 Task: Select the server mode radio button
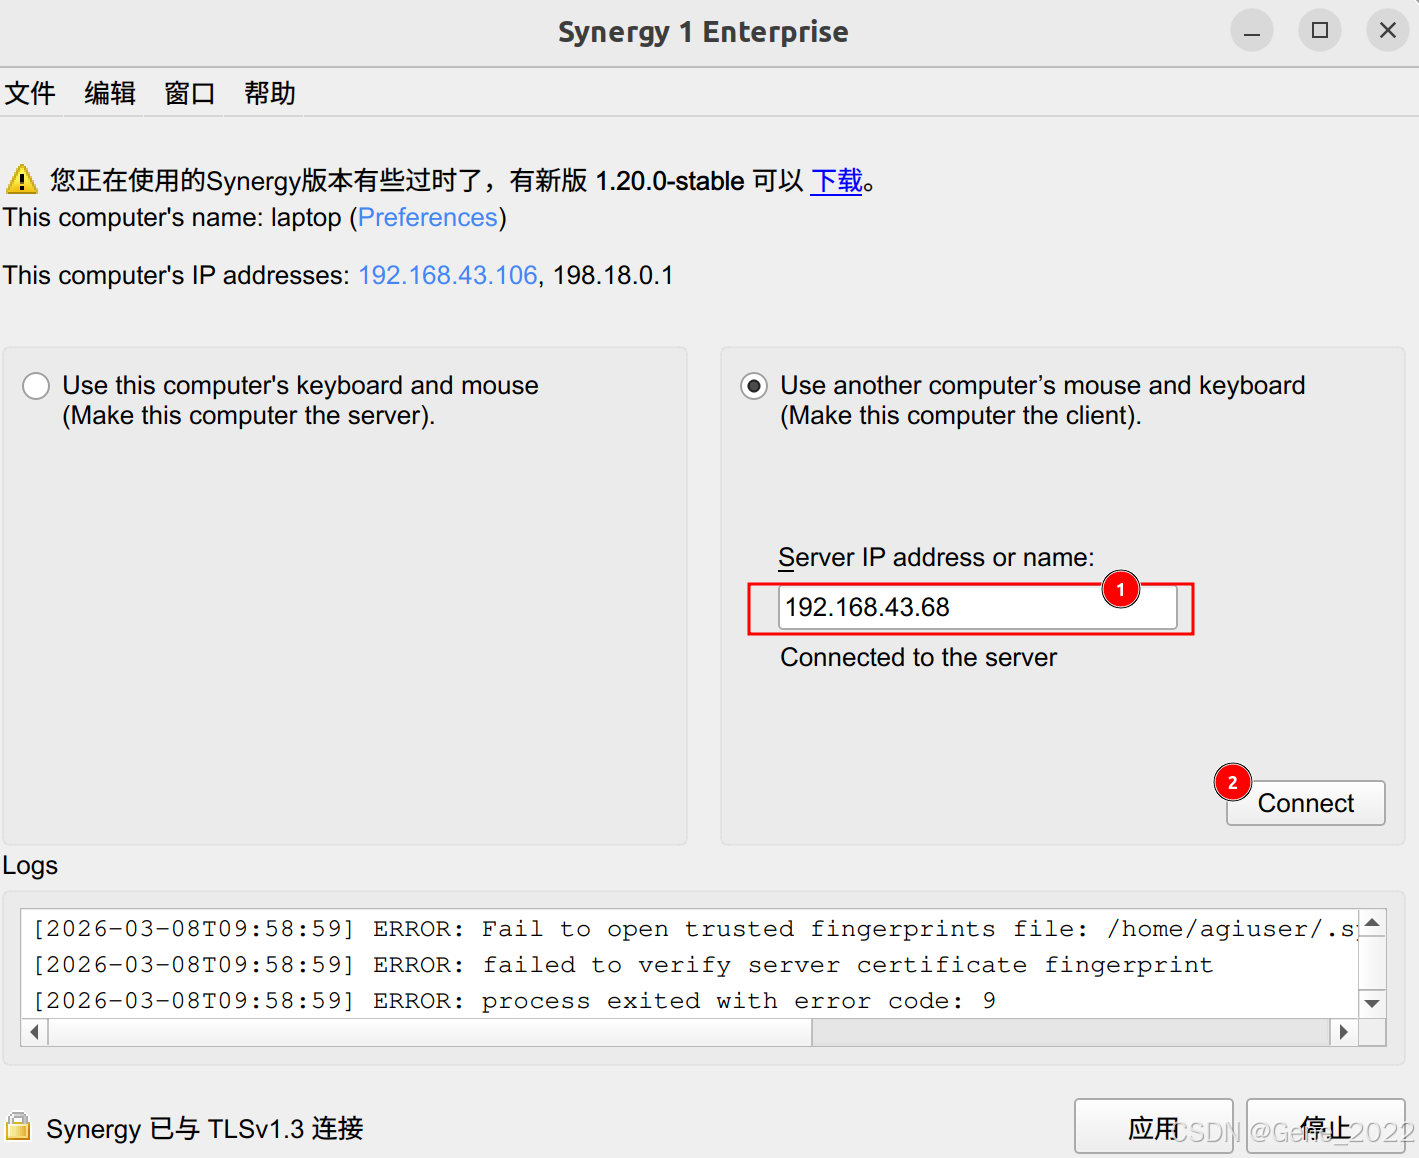[x=36, y=386]
